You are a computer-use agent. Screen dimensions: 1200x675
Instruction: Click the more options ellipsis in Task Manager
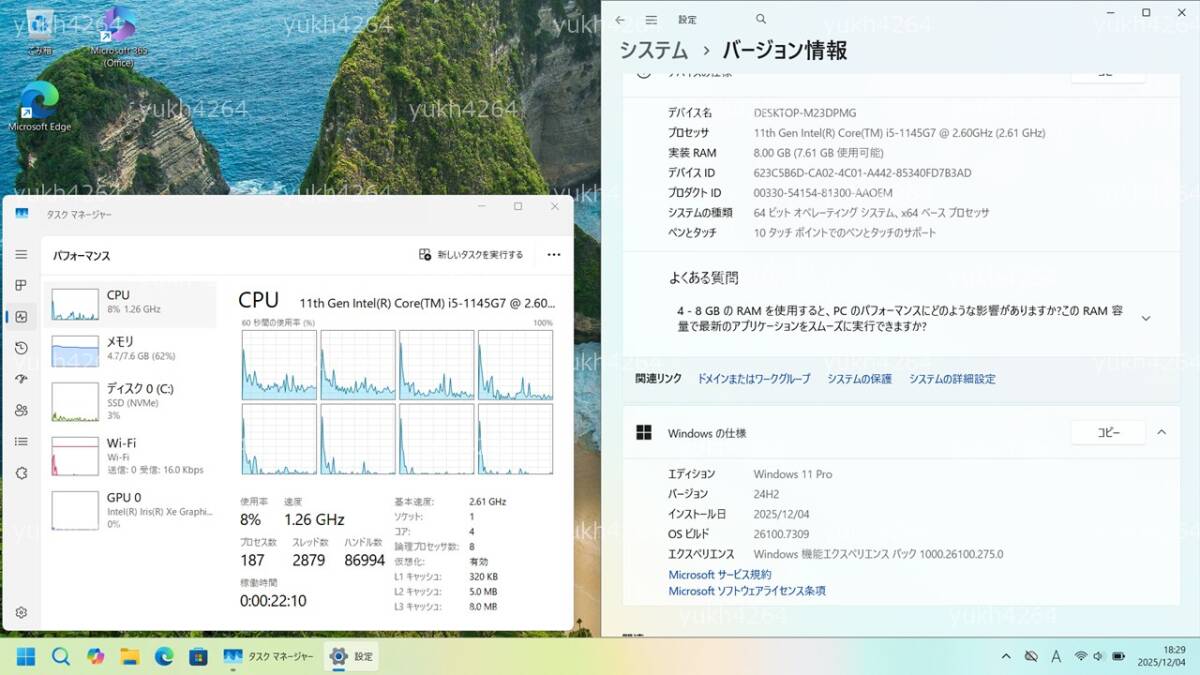(554, 255)
